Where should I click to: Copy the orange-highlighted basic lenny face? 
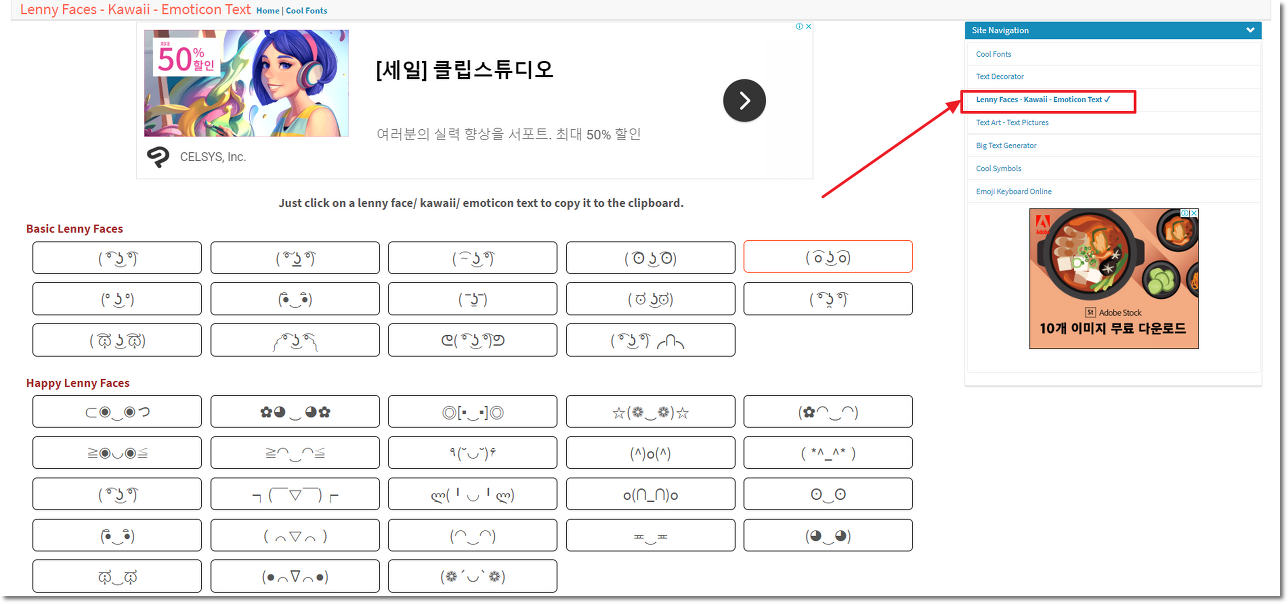[x=827, y=257]
